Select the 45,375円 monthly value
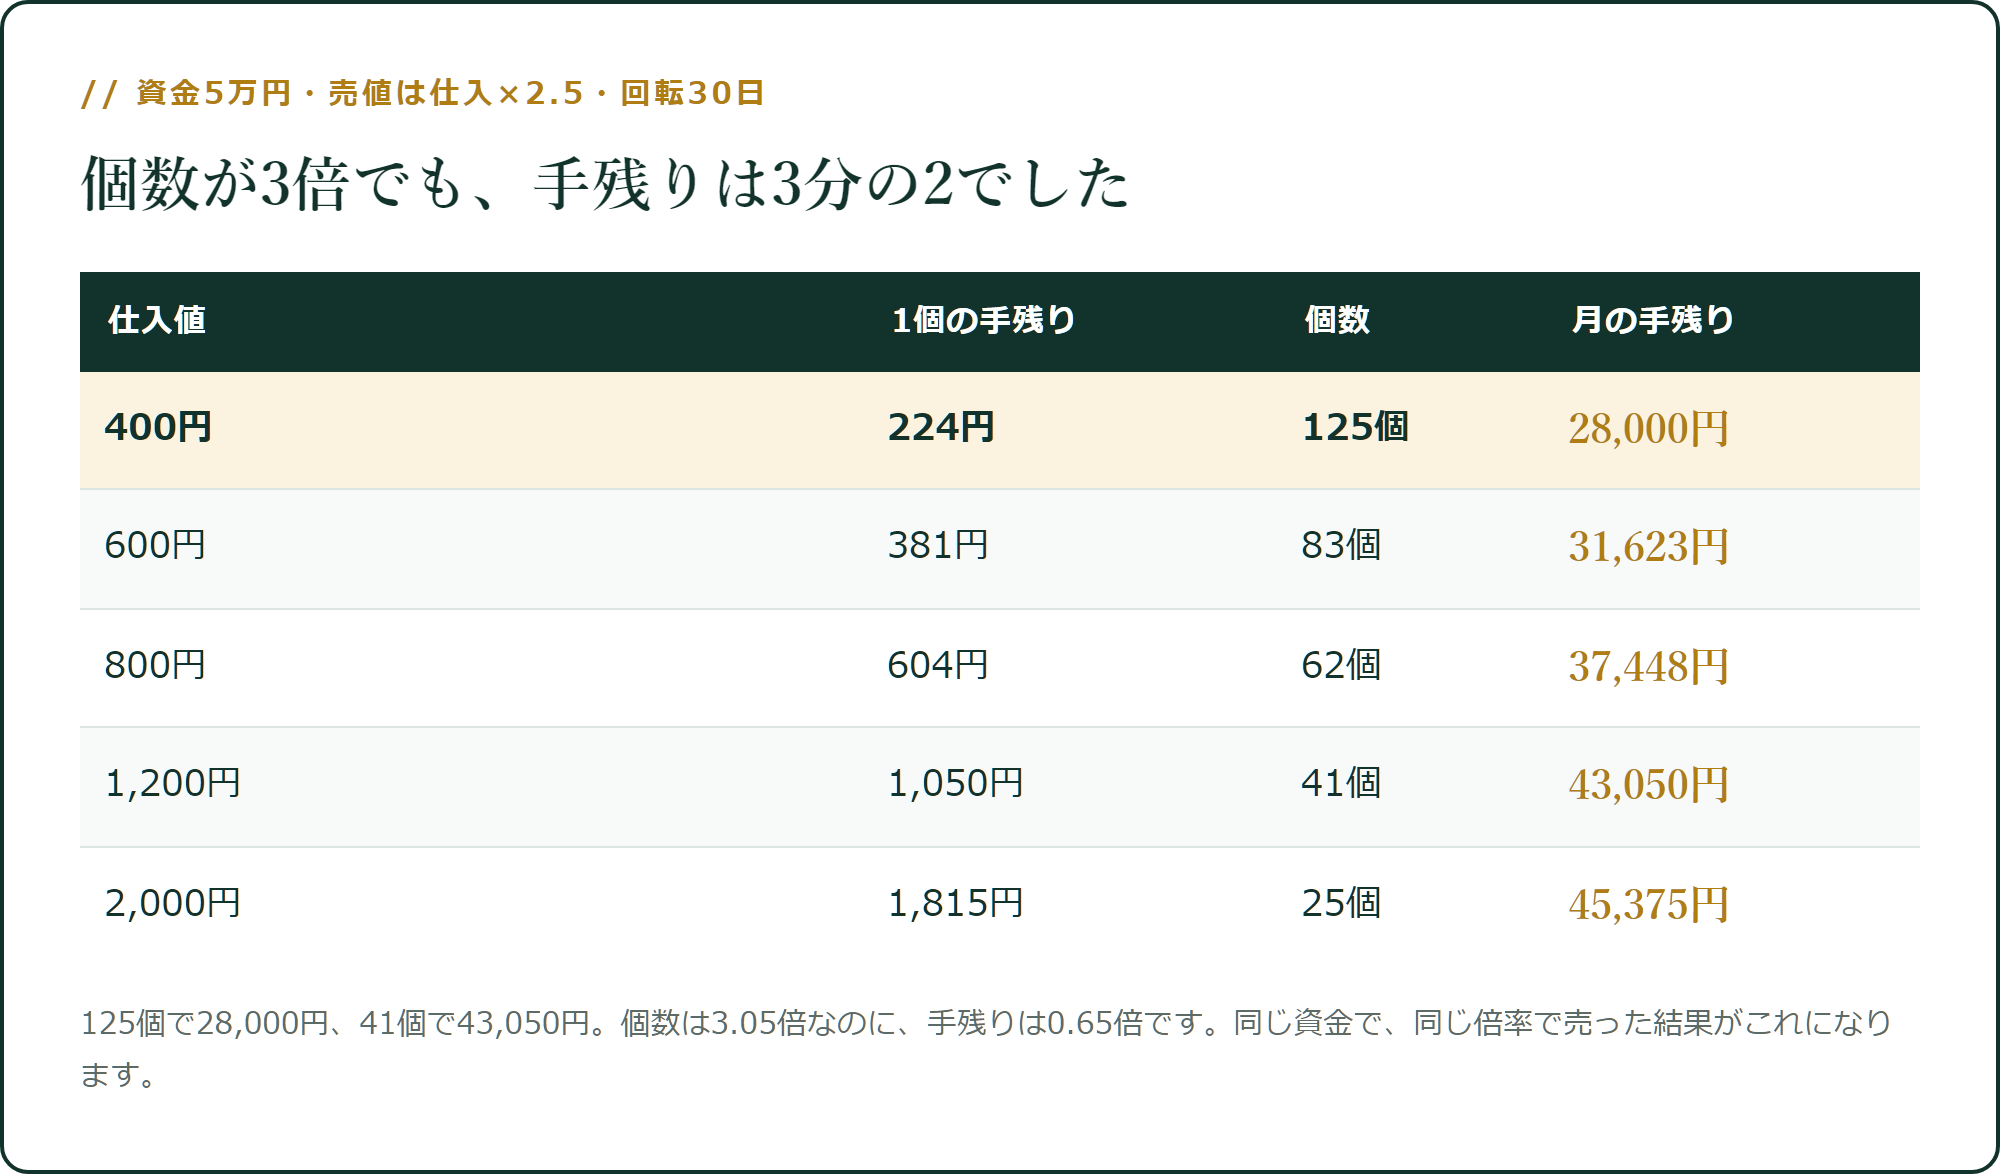This screenshot has height=1176, width=2000. tap(1648, 905)
